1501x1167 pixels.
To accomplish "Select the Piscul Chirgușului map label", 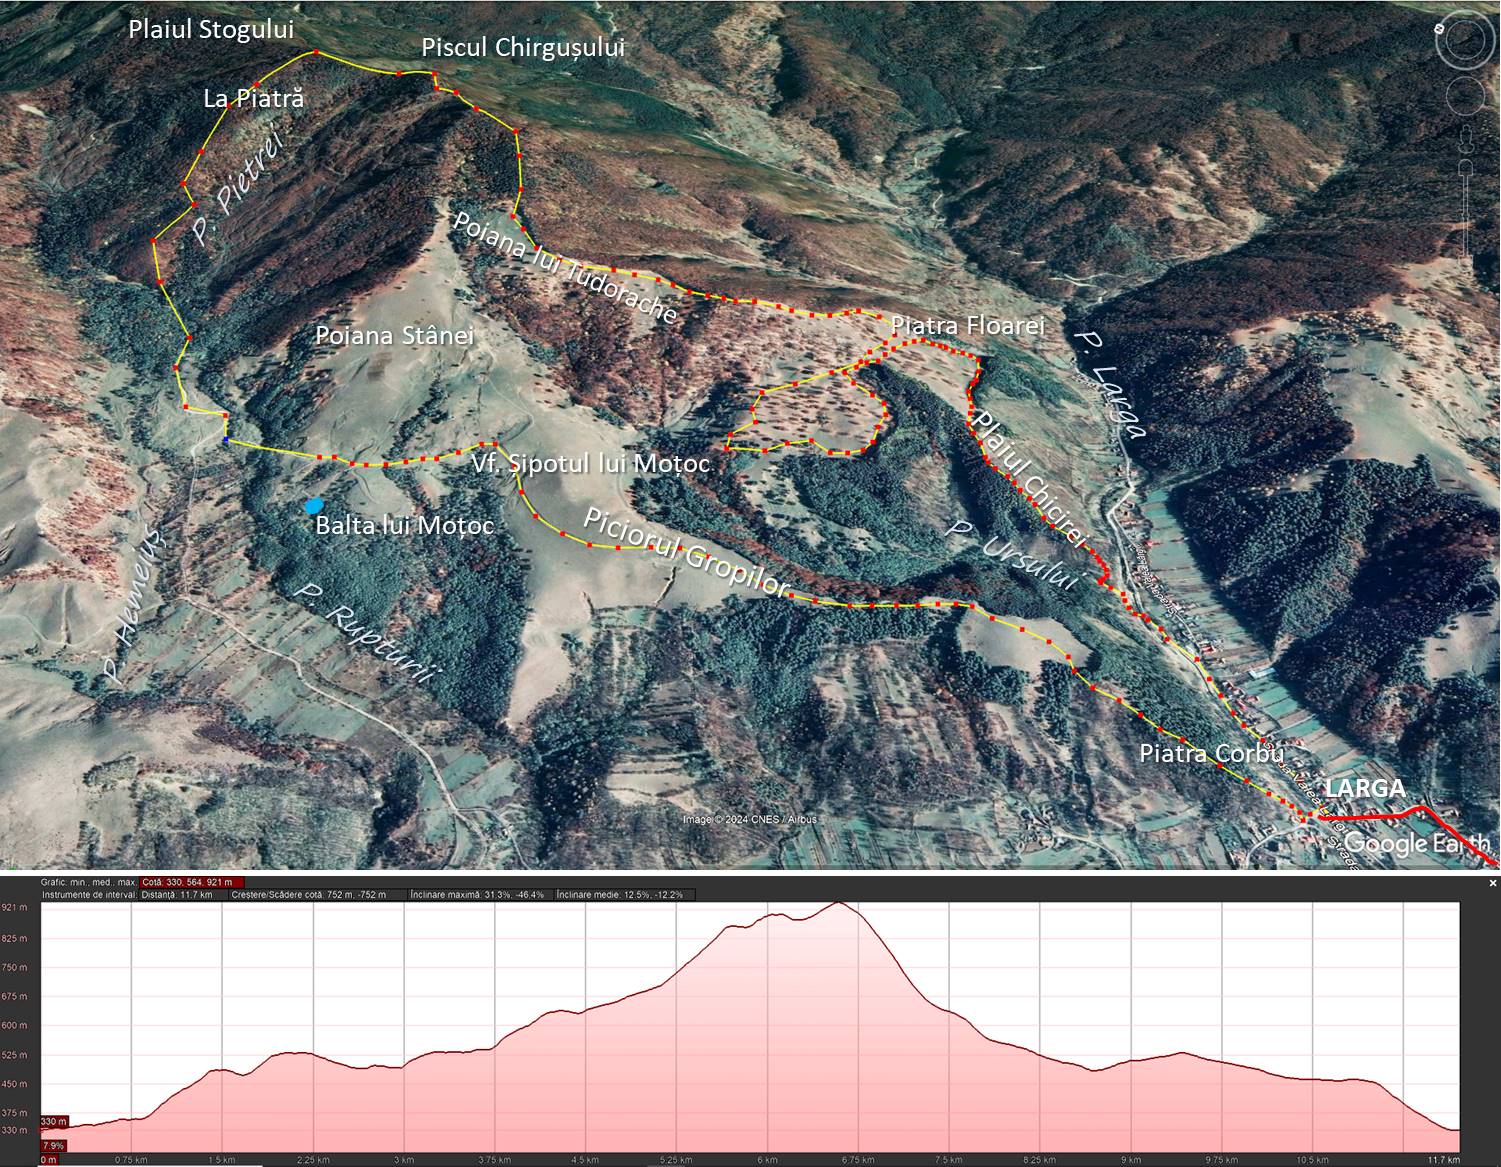I will [523, 47].
